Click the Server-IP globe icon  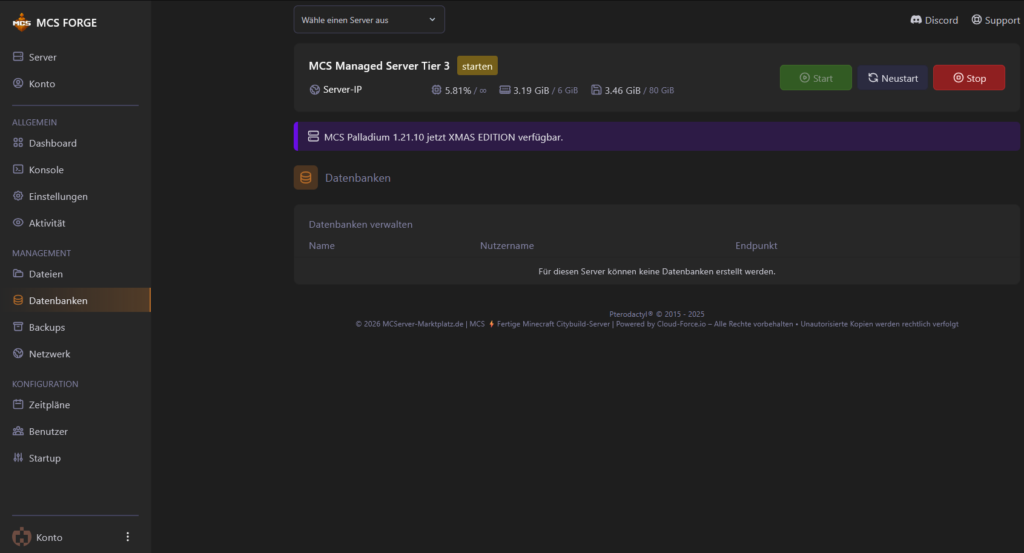point(315,89)
